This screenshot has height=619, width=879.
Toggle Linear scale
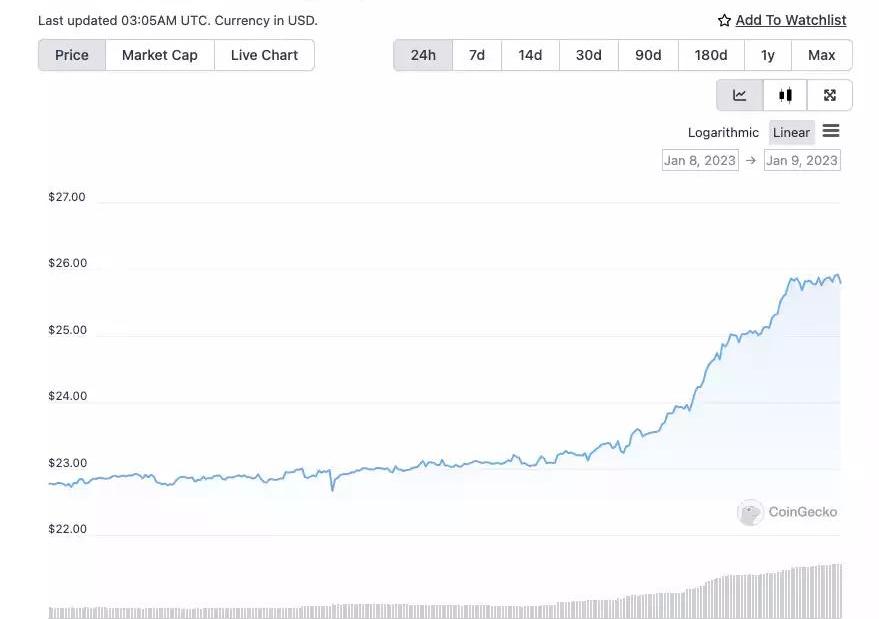pos(791,132)
